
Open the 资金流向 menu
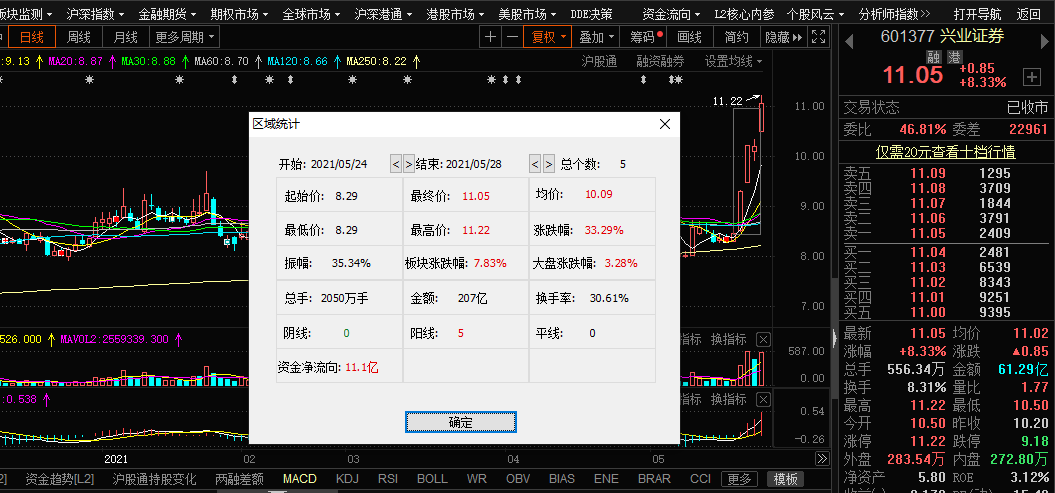(x=673, y=14)
